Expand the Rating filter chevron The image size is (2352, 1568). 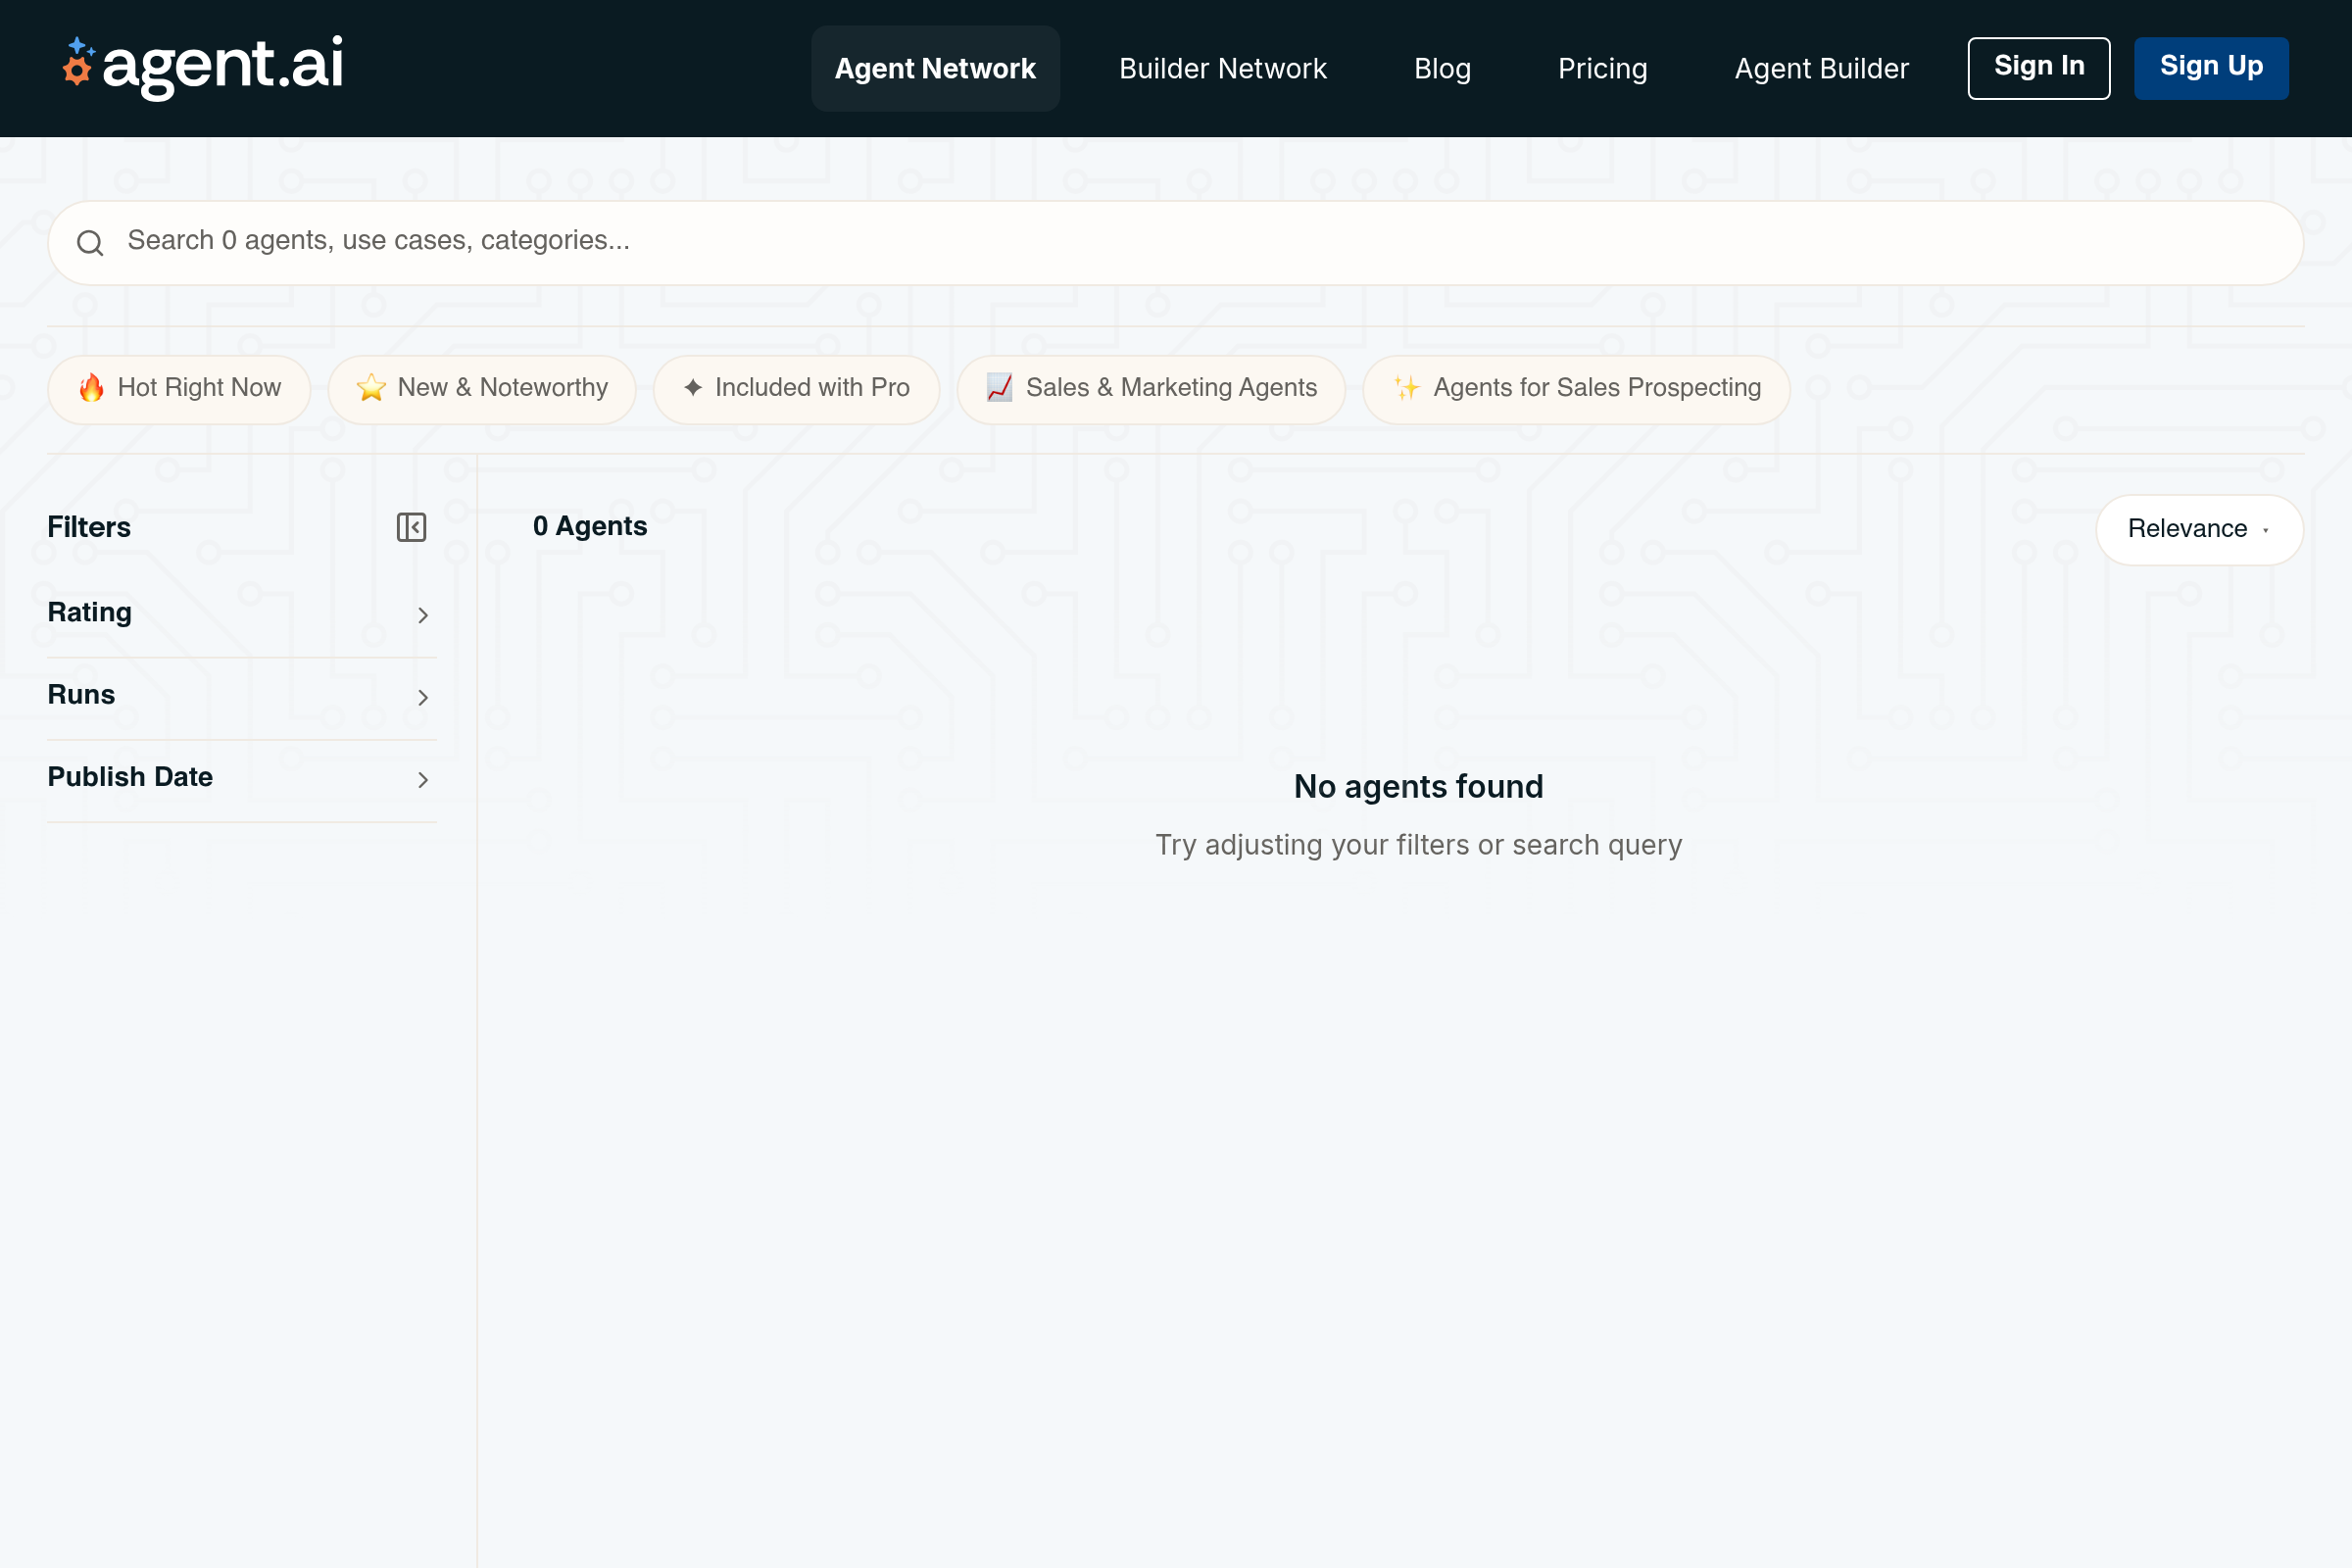(x=422, y=615)
